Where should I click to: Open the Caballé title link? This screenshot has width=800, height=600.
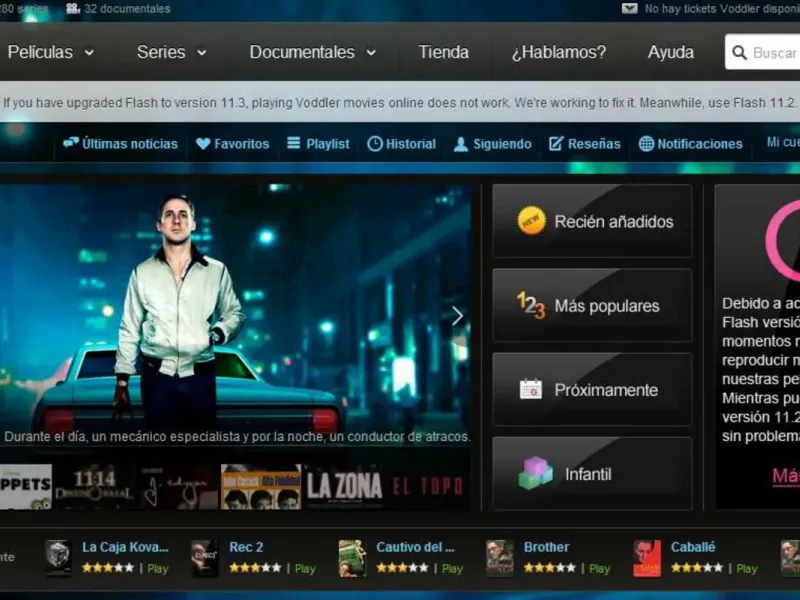[x=693, y=547]
